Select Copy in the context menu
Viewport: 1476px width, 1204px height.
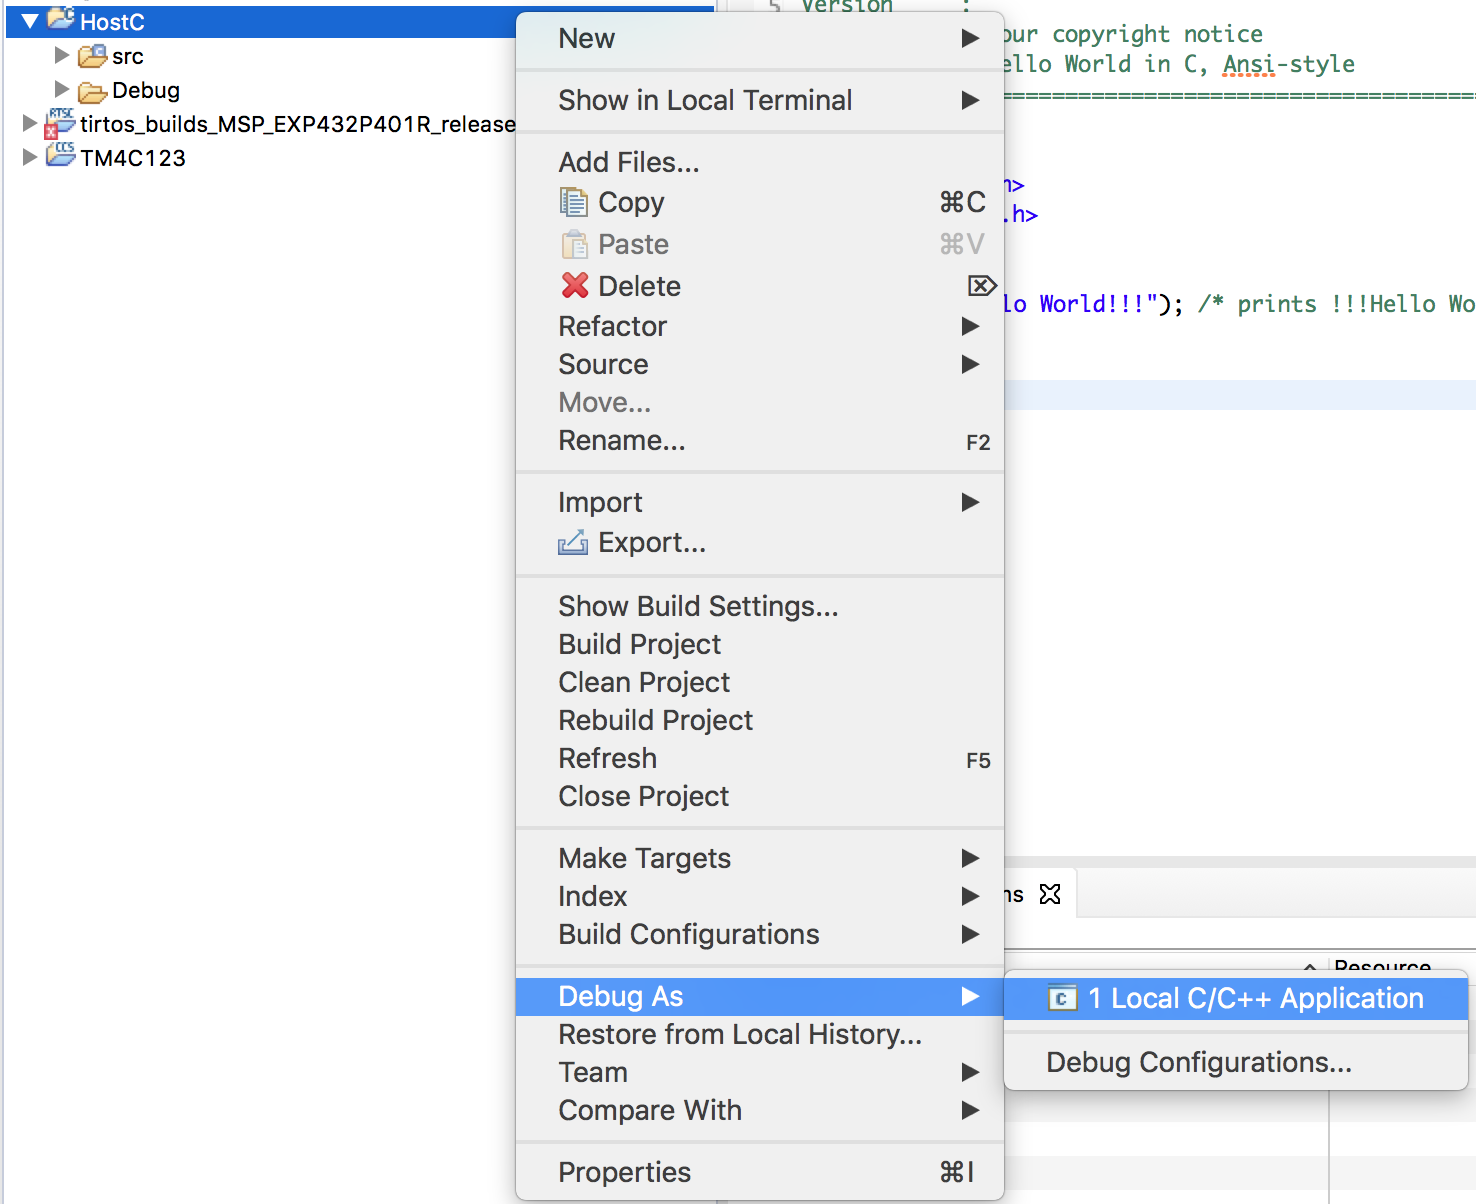pos(760,202)
